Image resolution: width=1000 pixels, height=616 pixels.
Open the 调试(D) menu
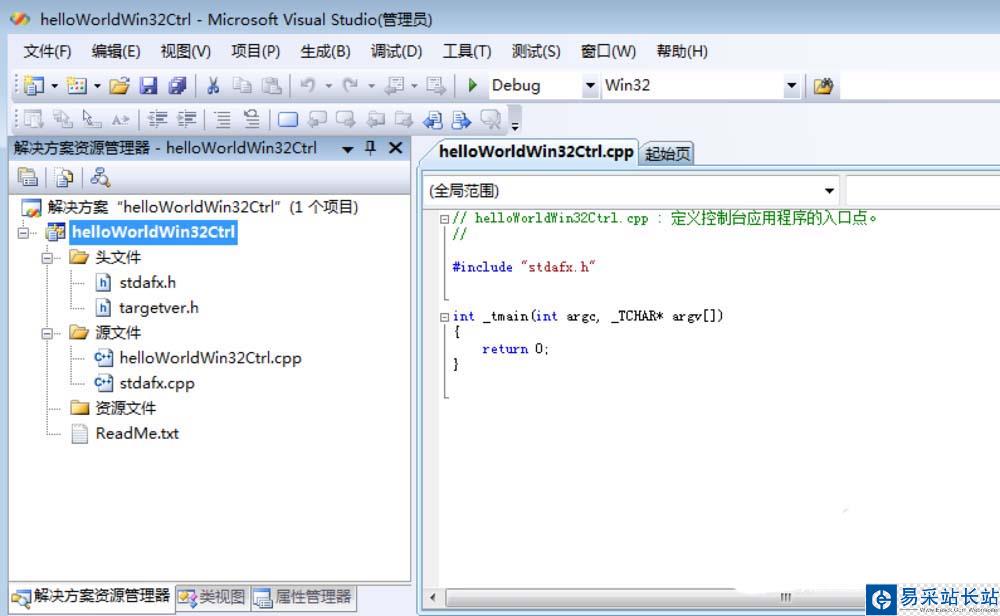(396, 51)
